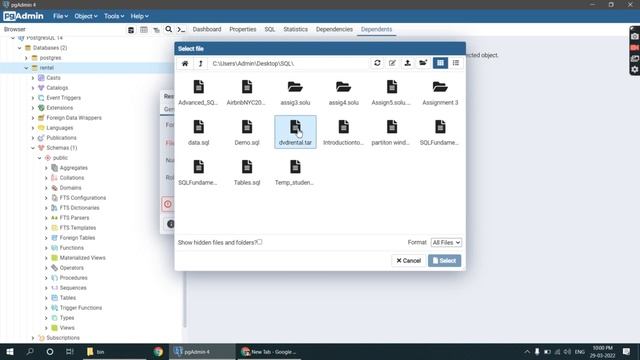The width and height of the screenshot is (640, 360).
Task: Open the Assignment 3 folder
Action: pos(440,92)
